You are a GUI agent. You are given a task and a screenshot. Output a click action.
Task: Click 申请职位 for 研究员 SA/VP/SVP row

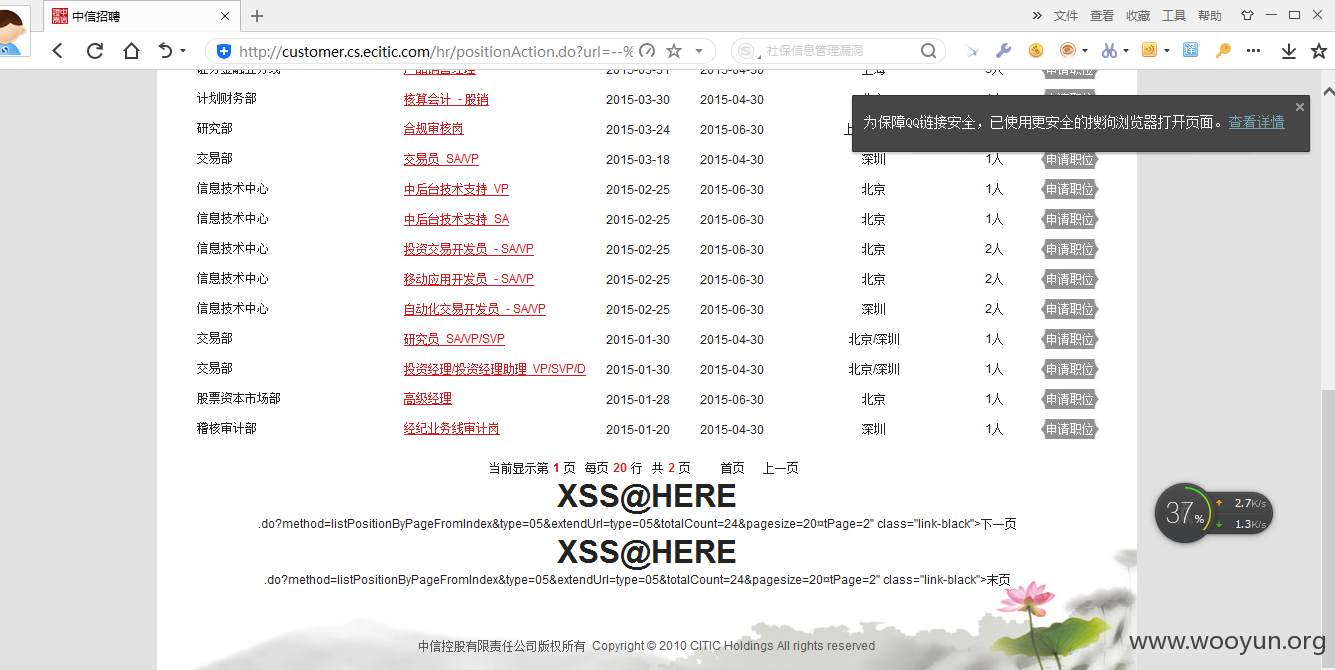(1070, 339)
